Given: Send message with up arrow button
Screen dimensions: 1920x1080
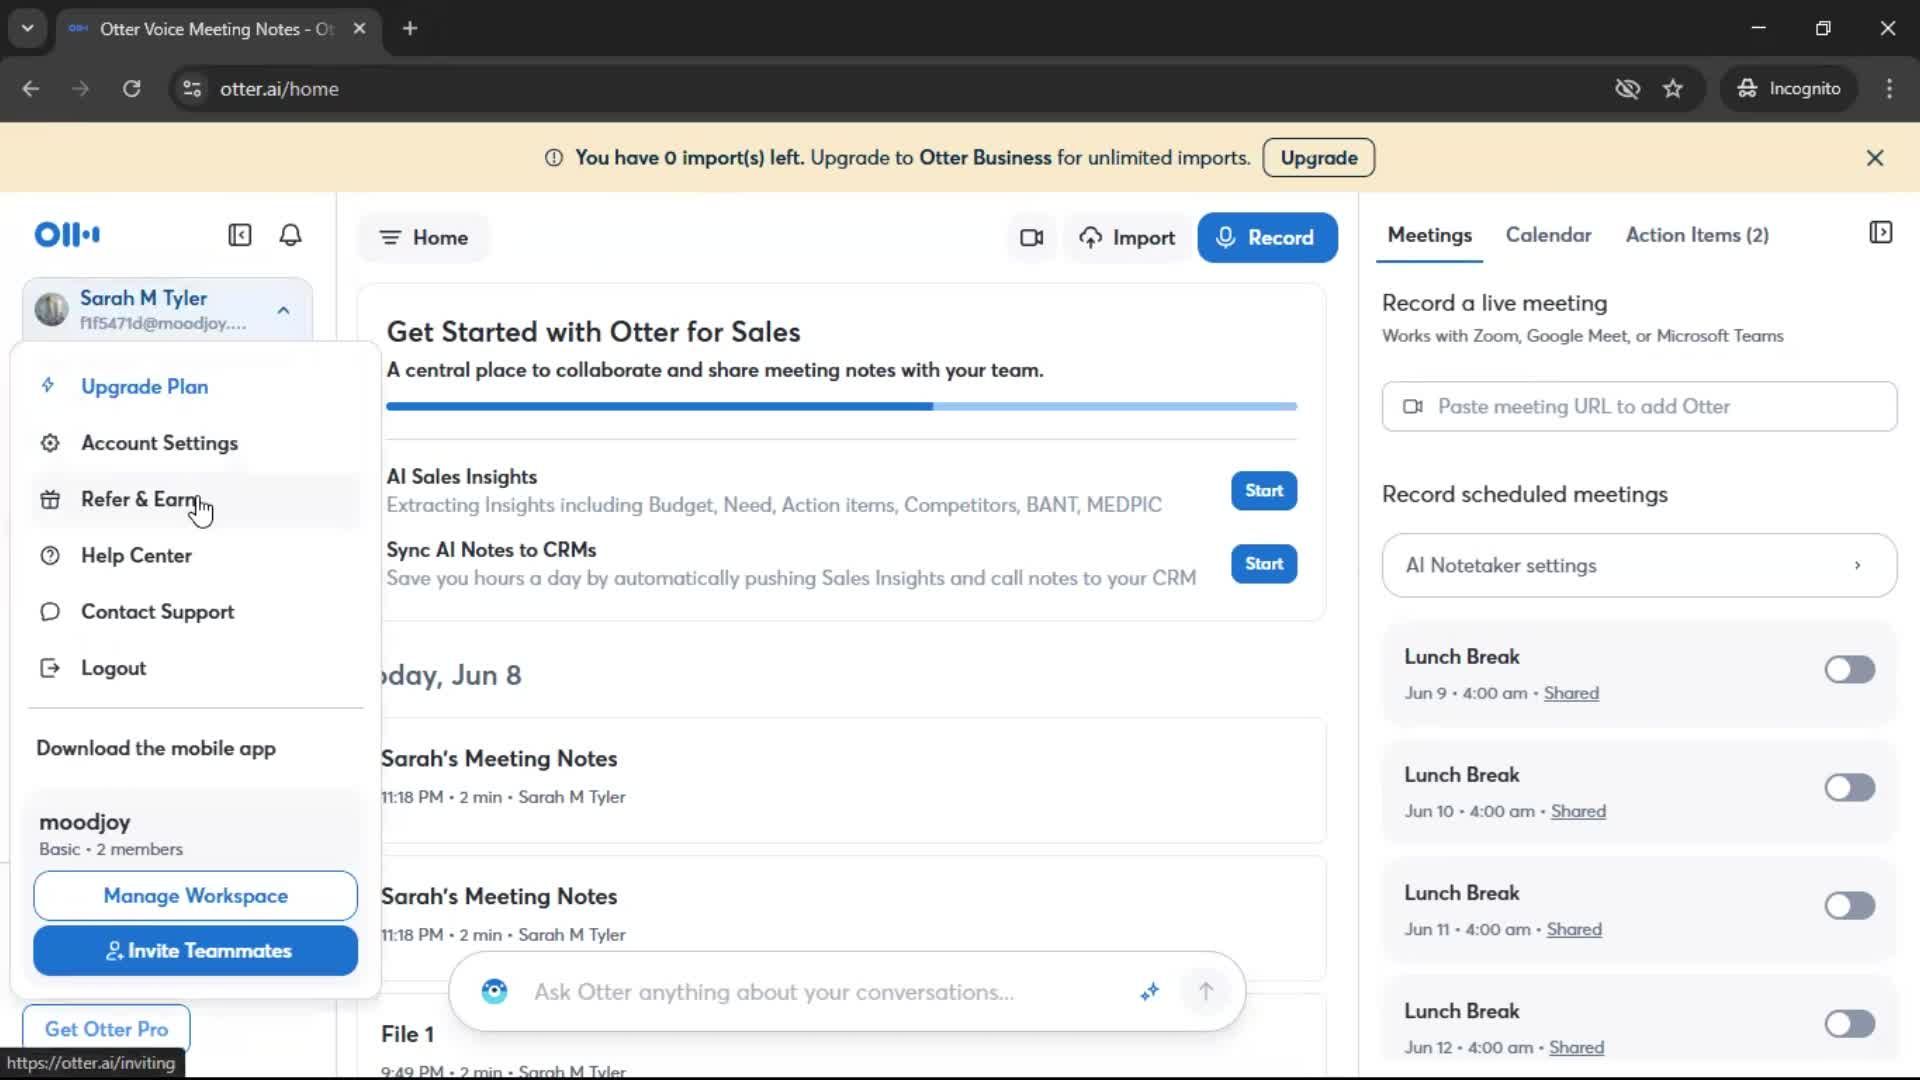Looking at the screenshot, I should pyautogui.click(x=1206, y=991).
